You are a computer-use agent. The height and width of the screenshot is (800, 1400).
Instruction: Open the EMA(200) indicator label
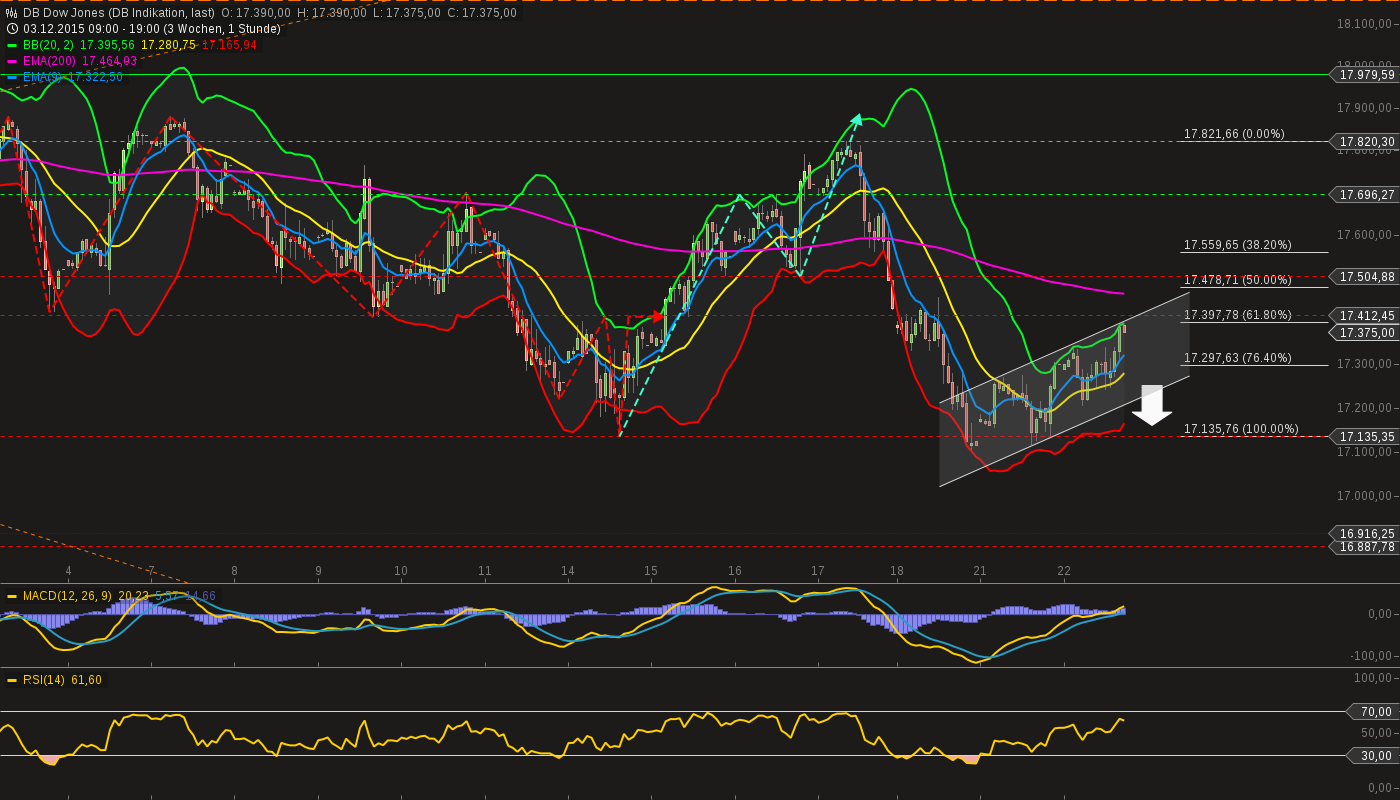50,61
